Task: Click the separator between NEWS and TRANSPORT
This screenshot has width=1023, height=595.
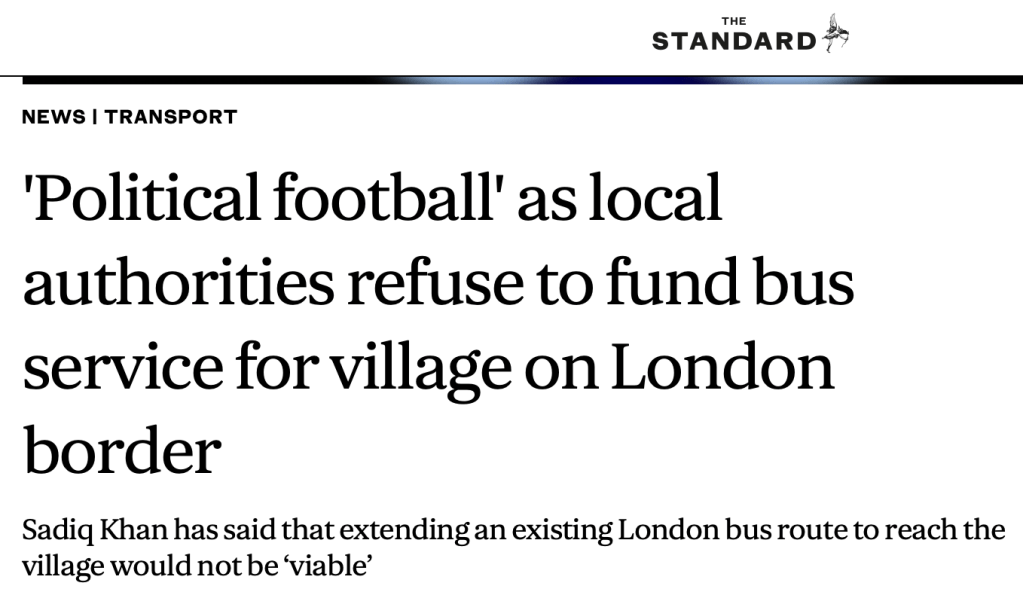Action: point(95,117)
